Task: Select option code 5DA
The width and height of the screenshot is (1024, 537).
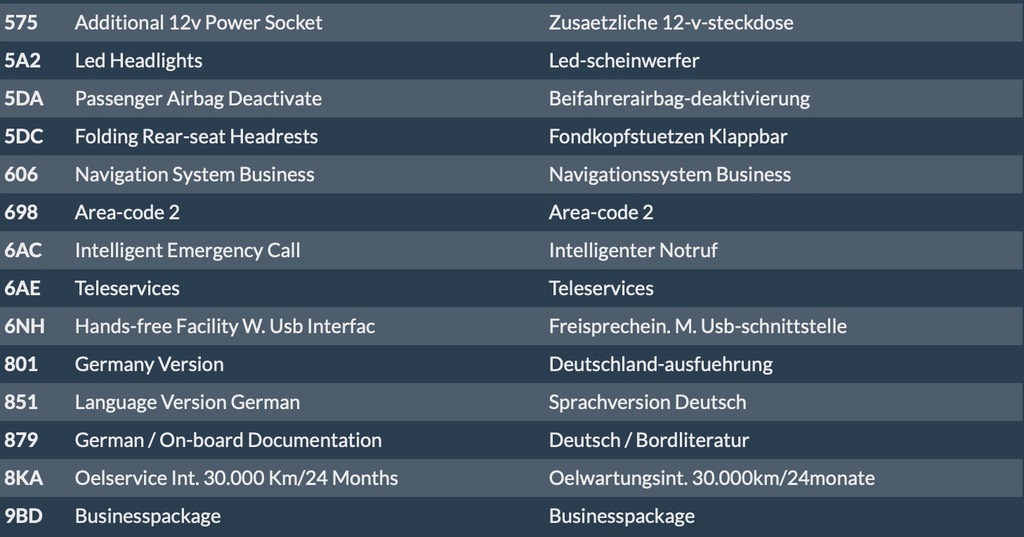Action: click(24, 98)
